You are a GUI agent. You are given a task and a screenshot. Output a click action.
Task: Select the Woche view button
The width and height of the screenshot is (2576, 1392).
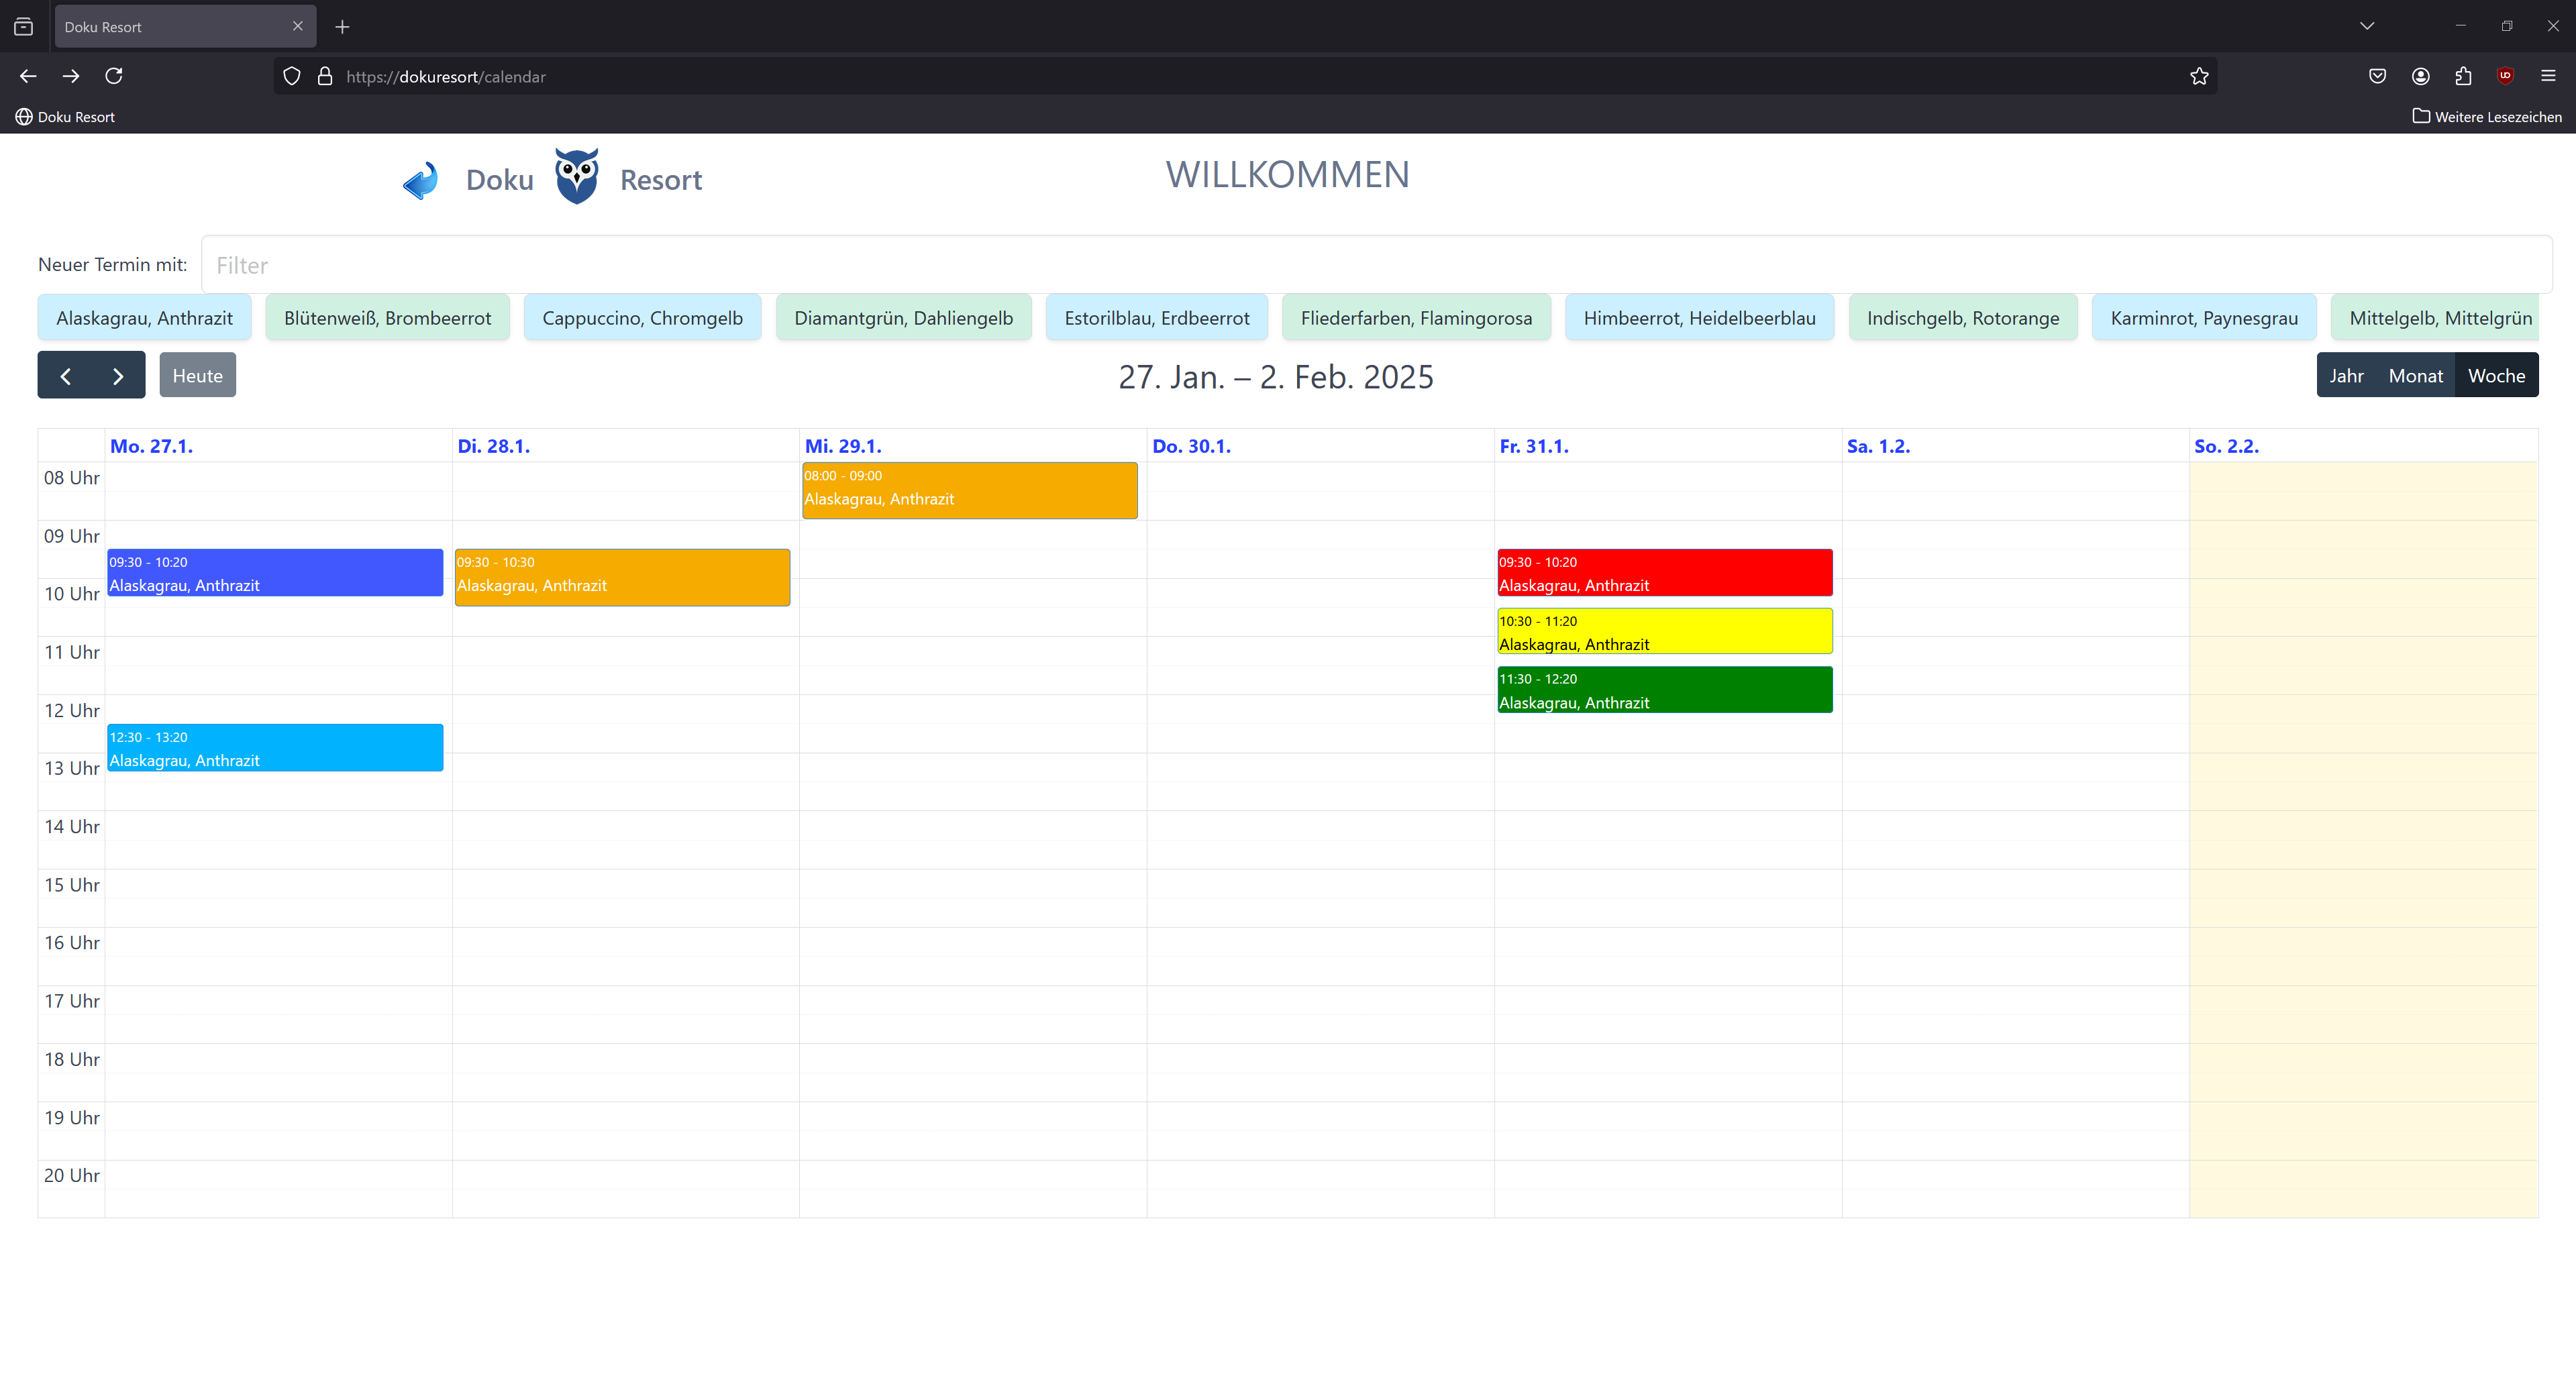pos(2496,376)
